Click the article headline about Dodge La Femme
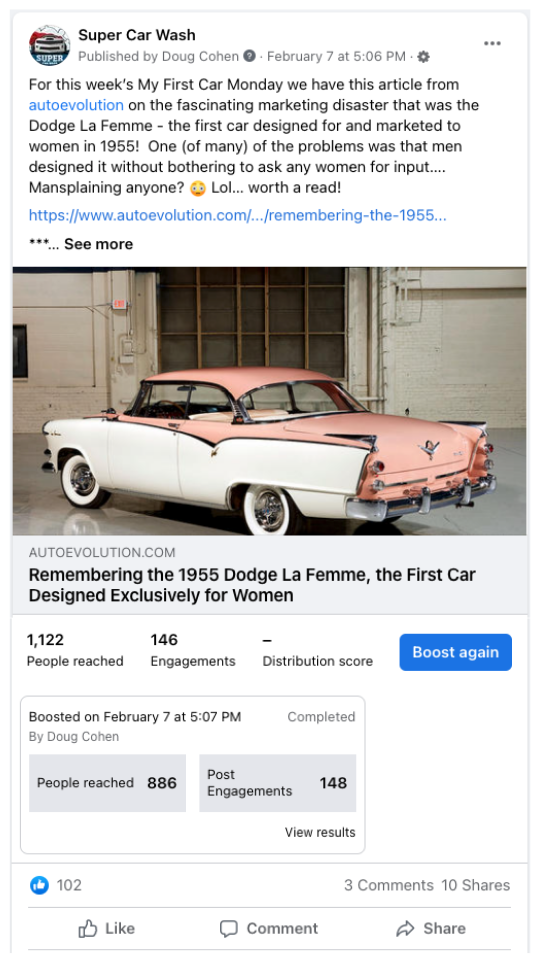This screenshot has width=540, height=960. (252, 585)
